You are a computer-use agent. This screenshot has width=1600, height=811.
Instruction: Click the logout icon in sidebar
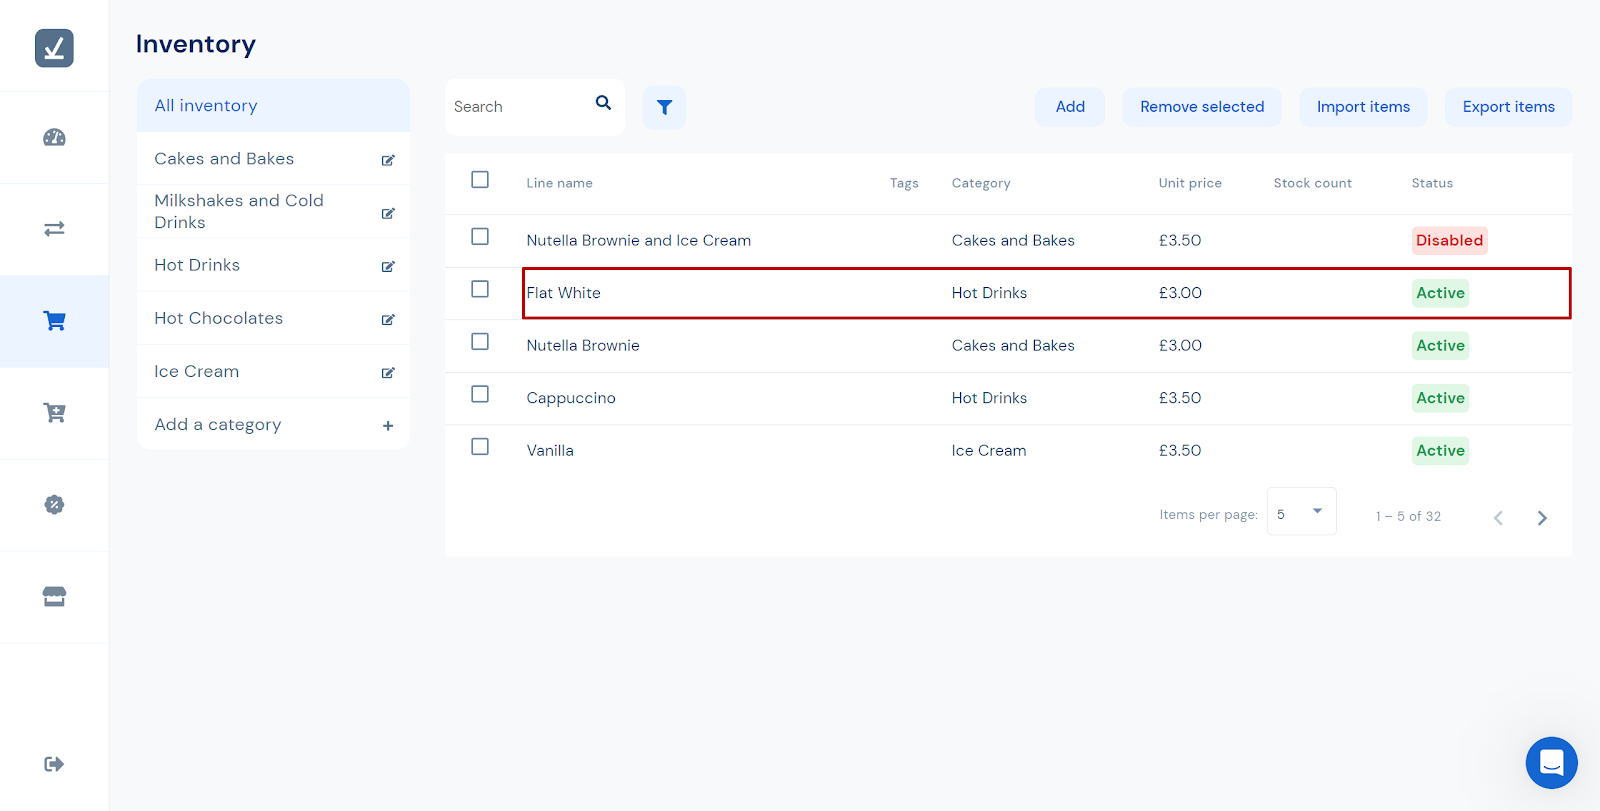pos(54,764)
